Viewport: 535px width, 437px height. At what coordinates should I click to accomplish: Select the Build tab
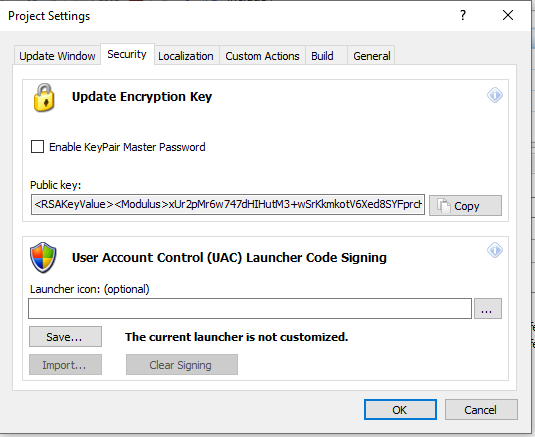(x=322, y=56)
